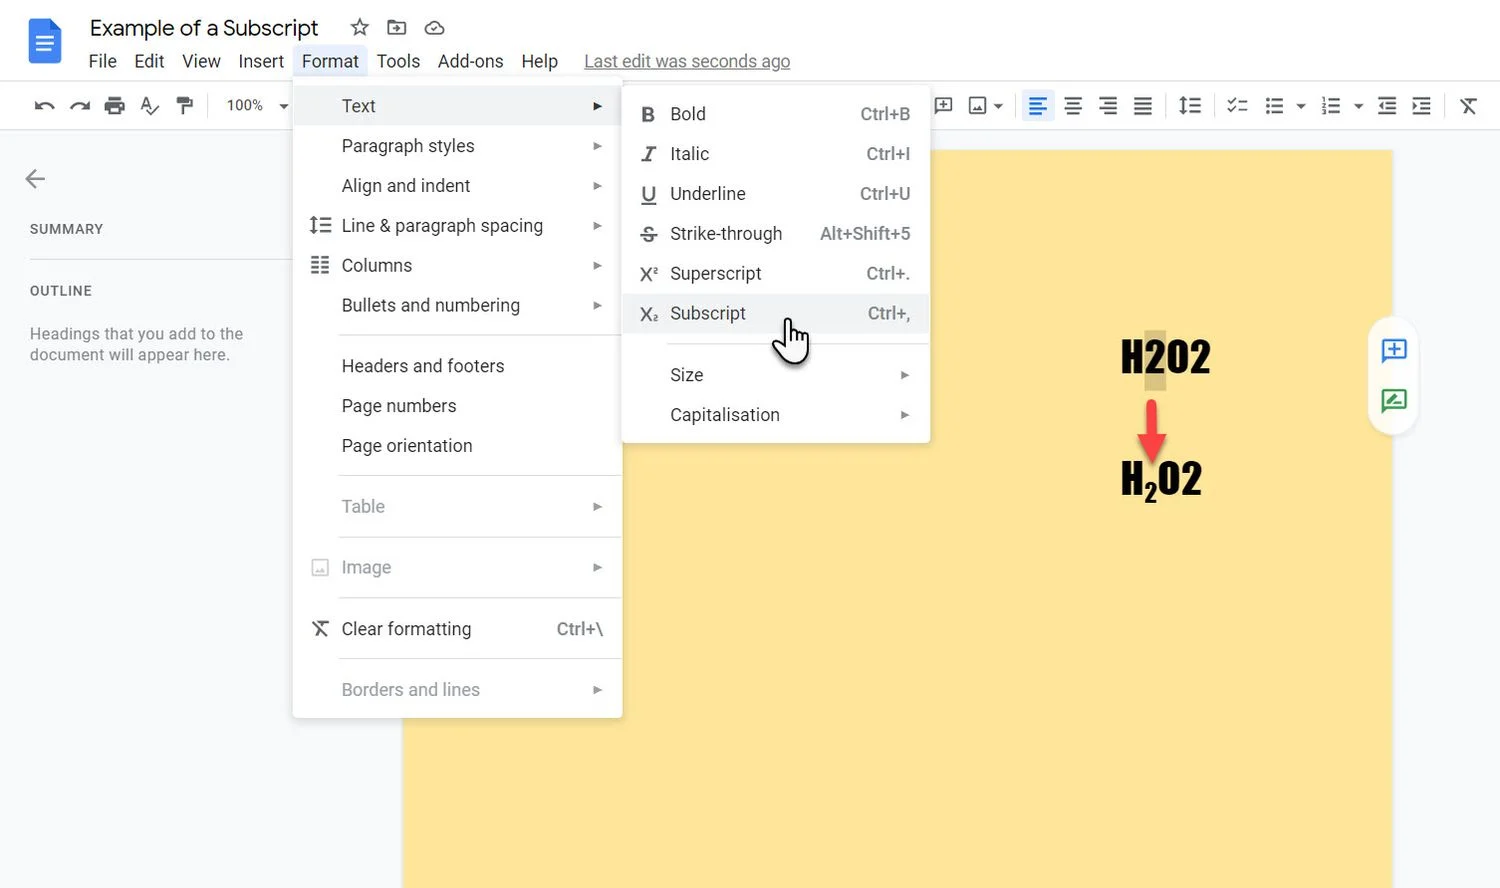Screen dimensions: 1500x888
Task: Toggle left align in the toolbar
Action: [x=1038, y=105]
